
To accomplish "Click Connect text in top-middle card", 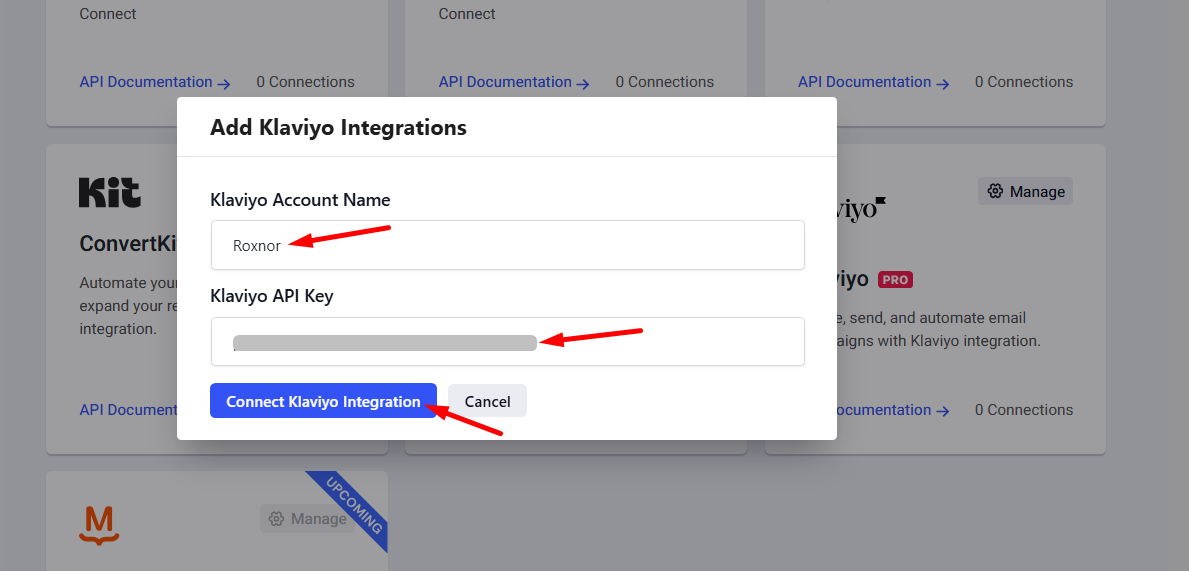I will tap(467, 14).
